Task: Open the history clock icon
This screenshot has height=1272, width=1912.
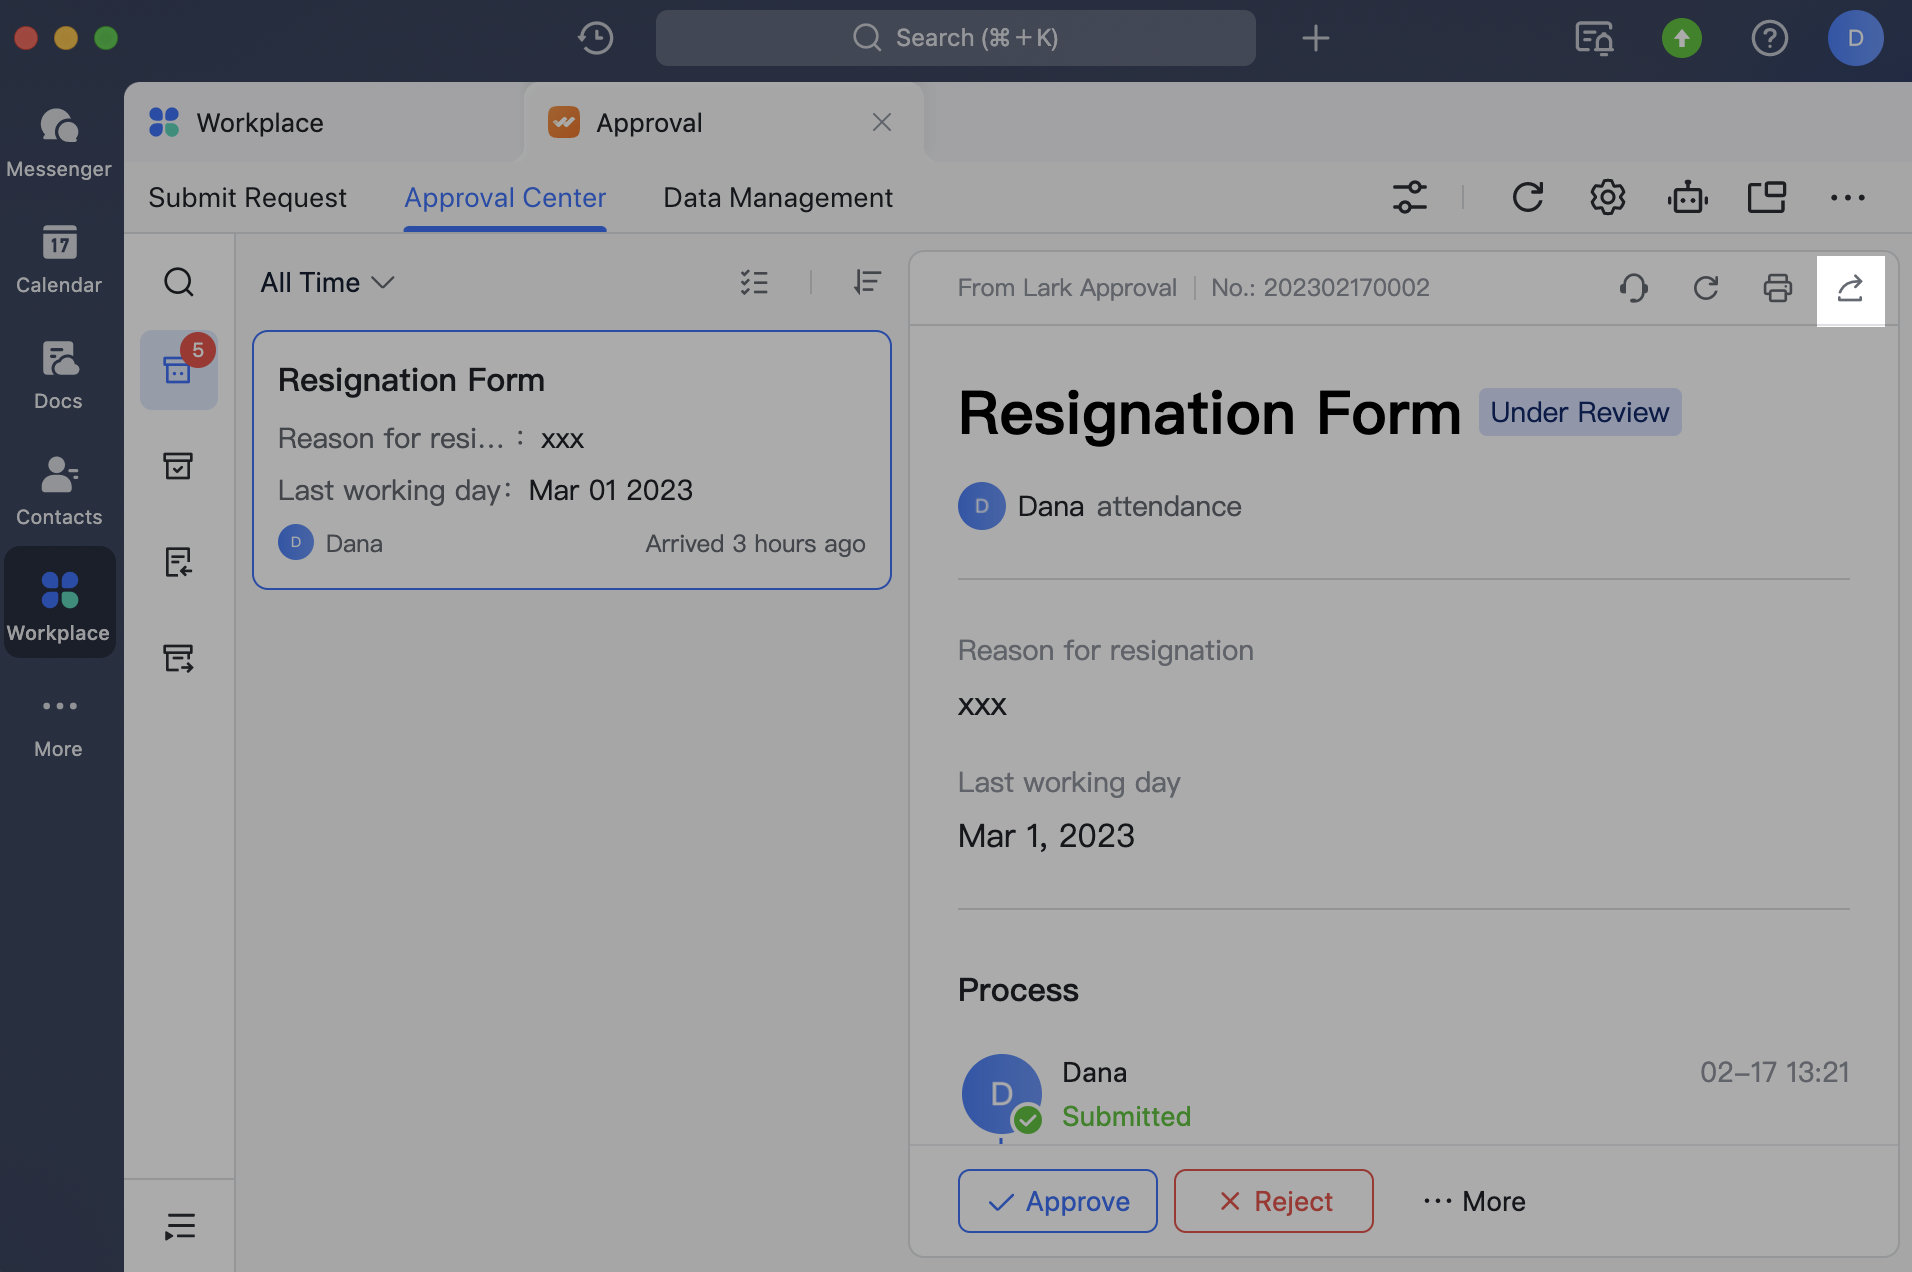Action: point(596,38)
